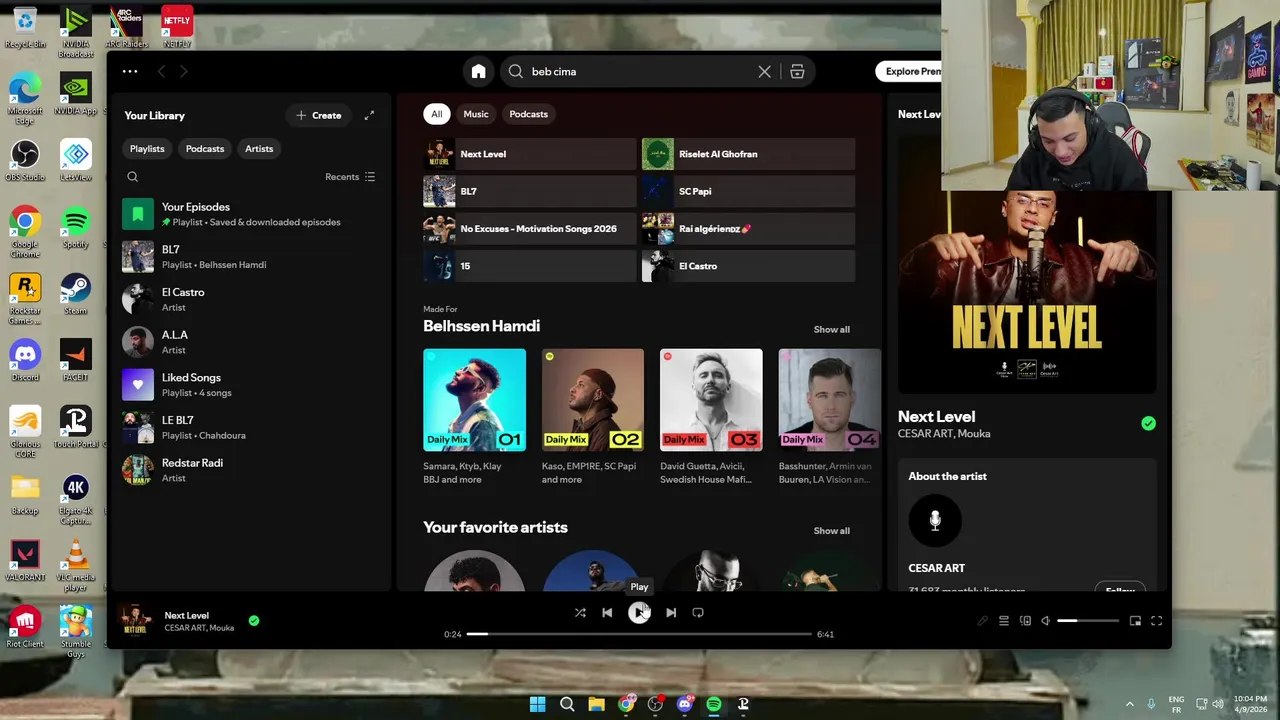Open the 15 shortcut tile

click(529, 266)
